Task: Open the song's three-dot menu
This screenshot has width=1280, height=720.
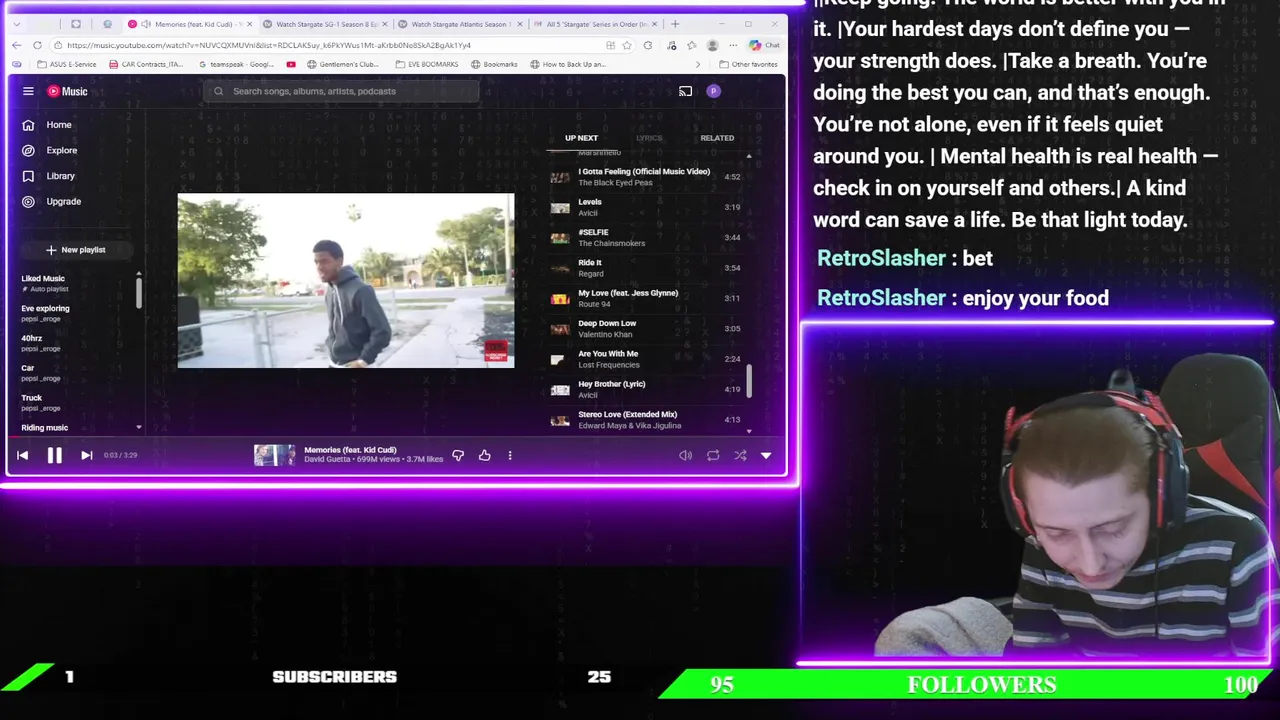Action: click(x=510, y=455)
